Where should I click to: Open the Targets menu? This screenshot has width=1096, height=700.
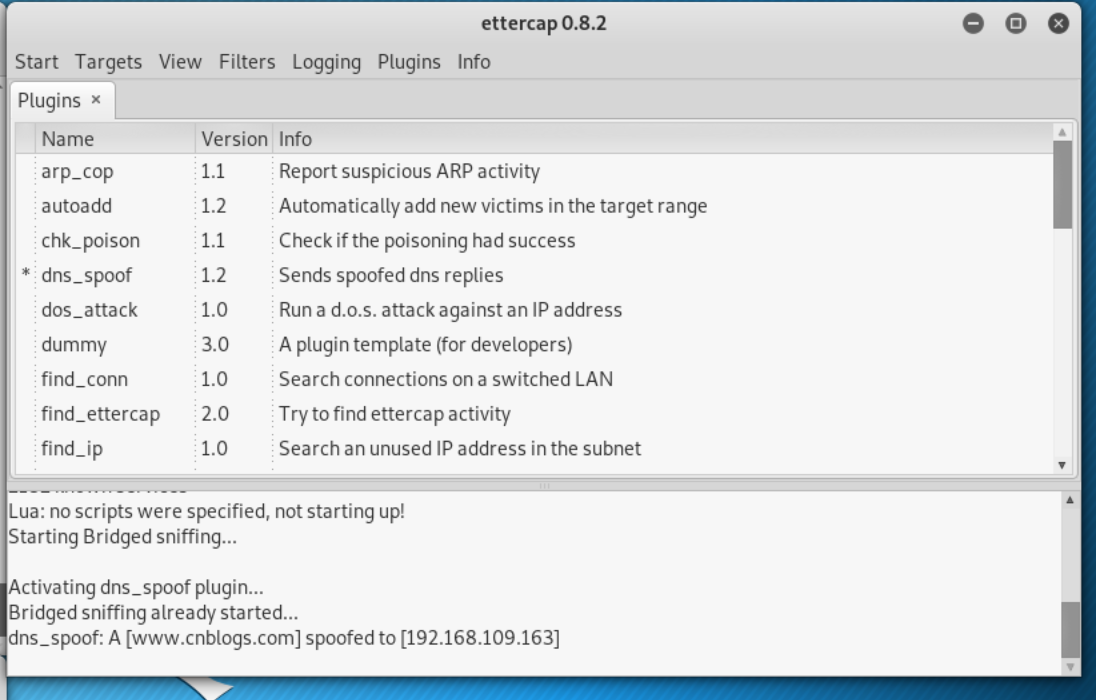click(x=108, y=62)
